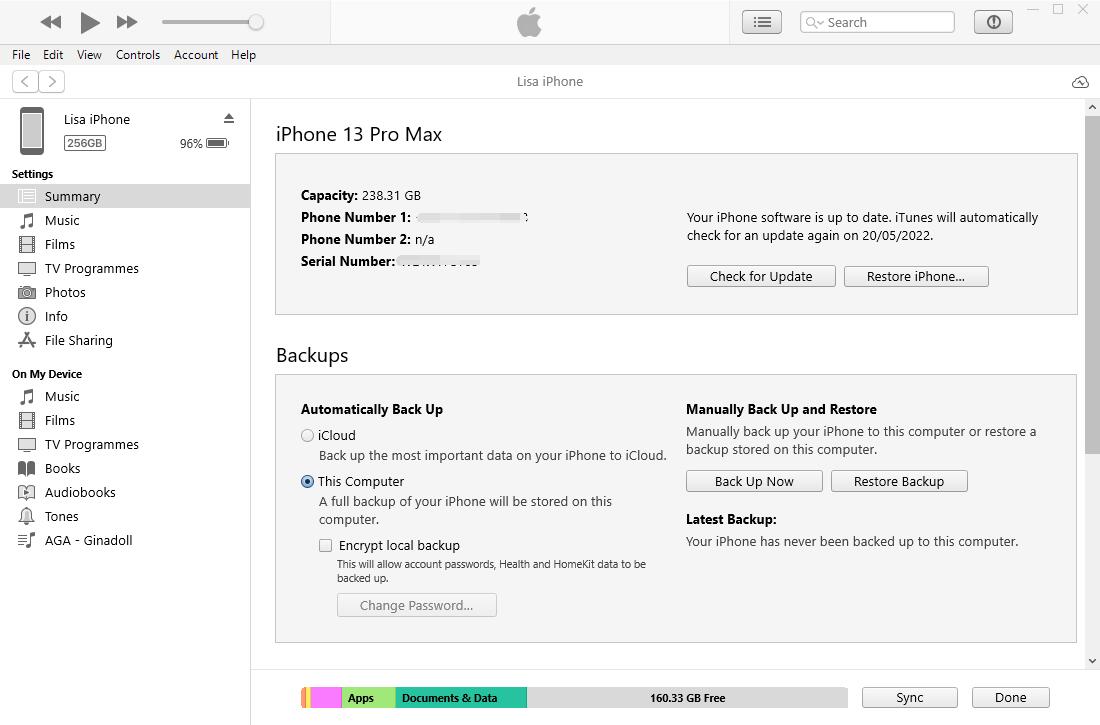Open Tones on device

click(x=125, y=517)
